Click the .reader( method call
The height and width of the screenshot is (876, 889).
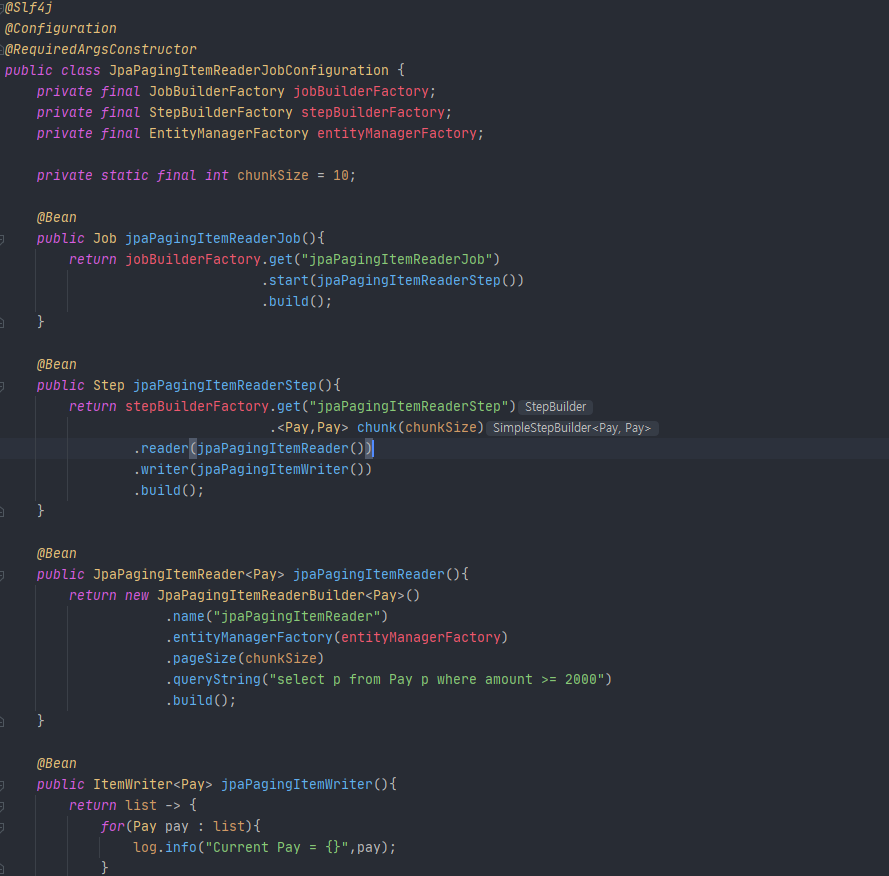tap(164, 448)
